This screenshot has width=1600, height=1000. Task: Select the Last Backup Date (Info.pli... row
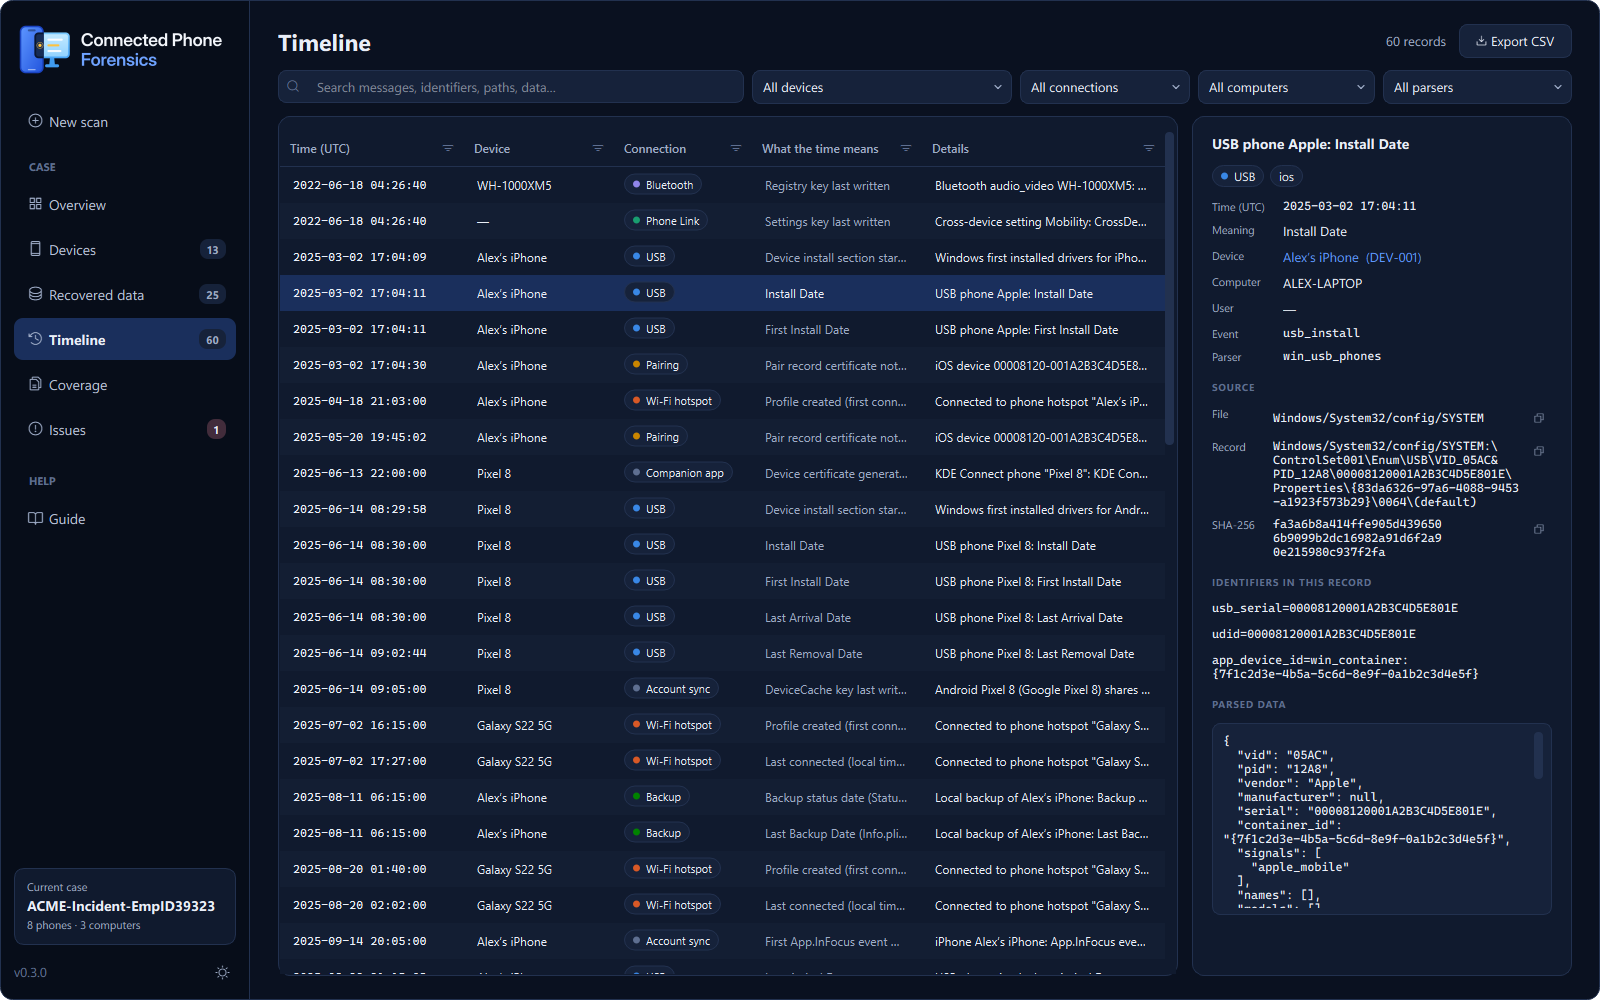722,833
